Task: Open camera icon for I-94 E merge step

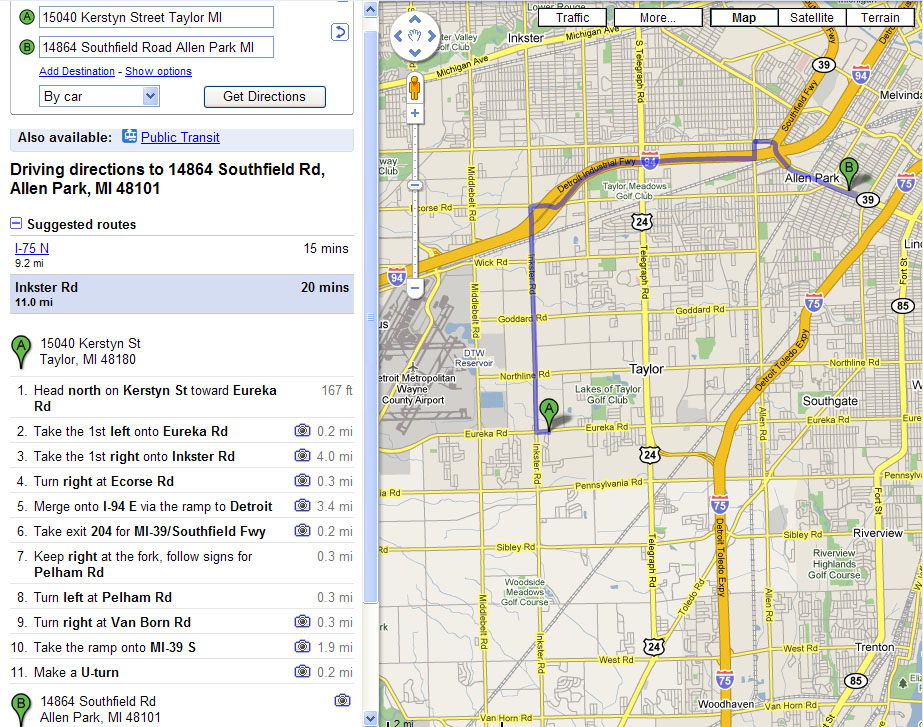Action: pos(302,506)
